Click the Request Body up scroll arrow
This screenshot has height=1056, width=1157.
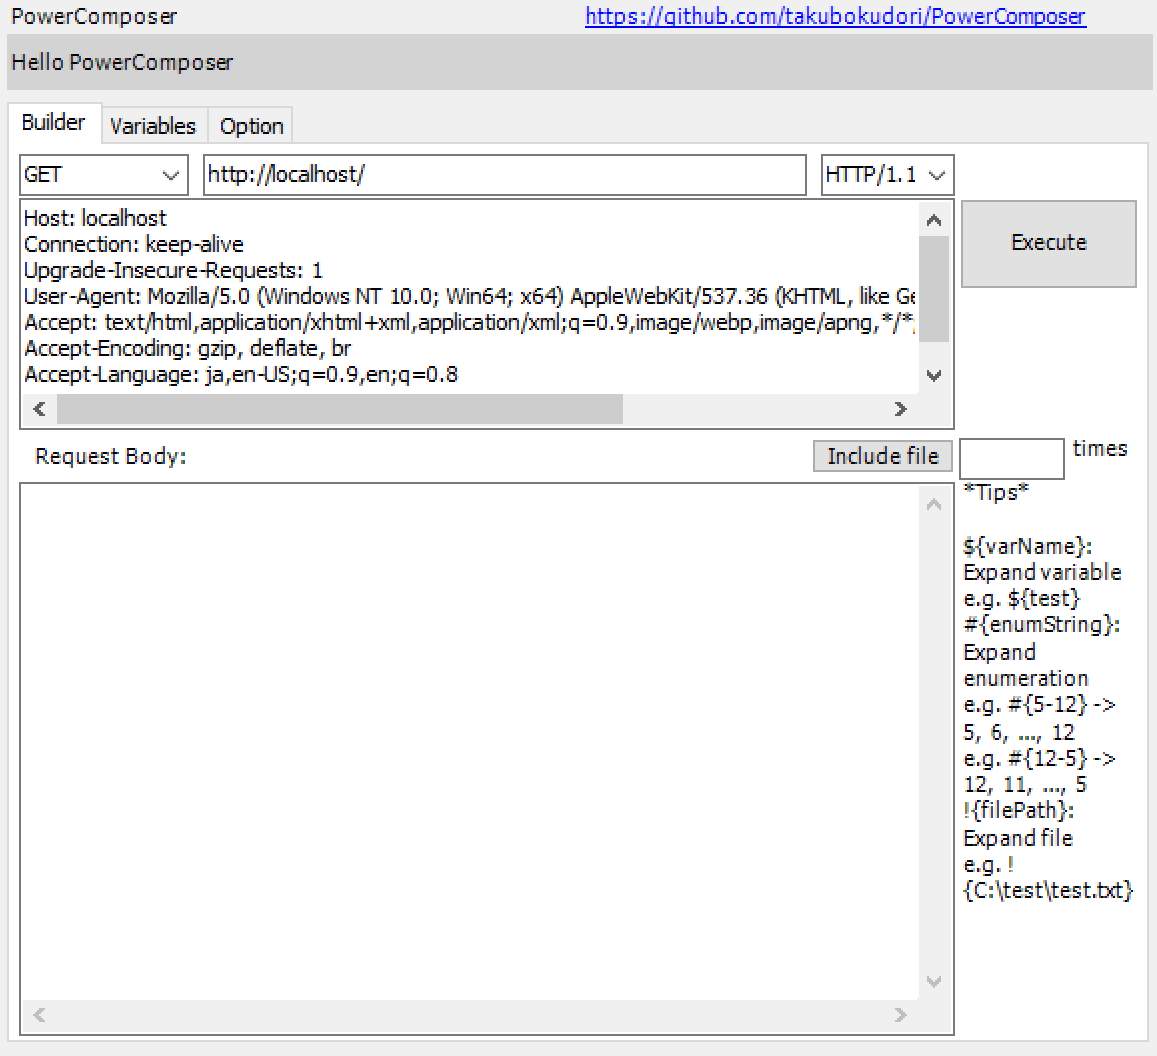coord(934,504)
